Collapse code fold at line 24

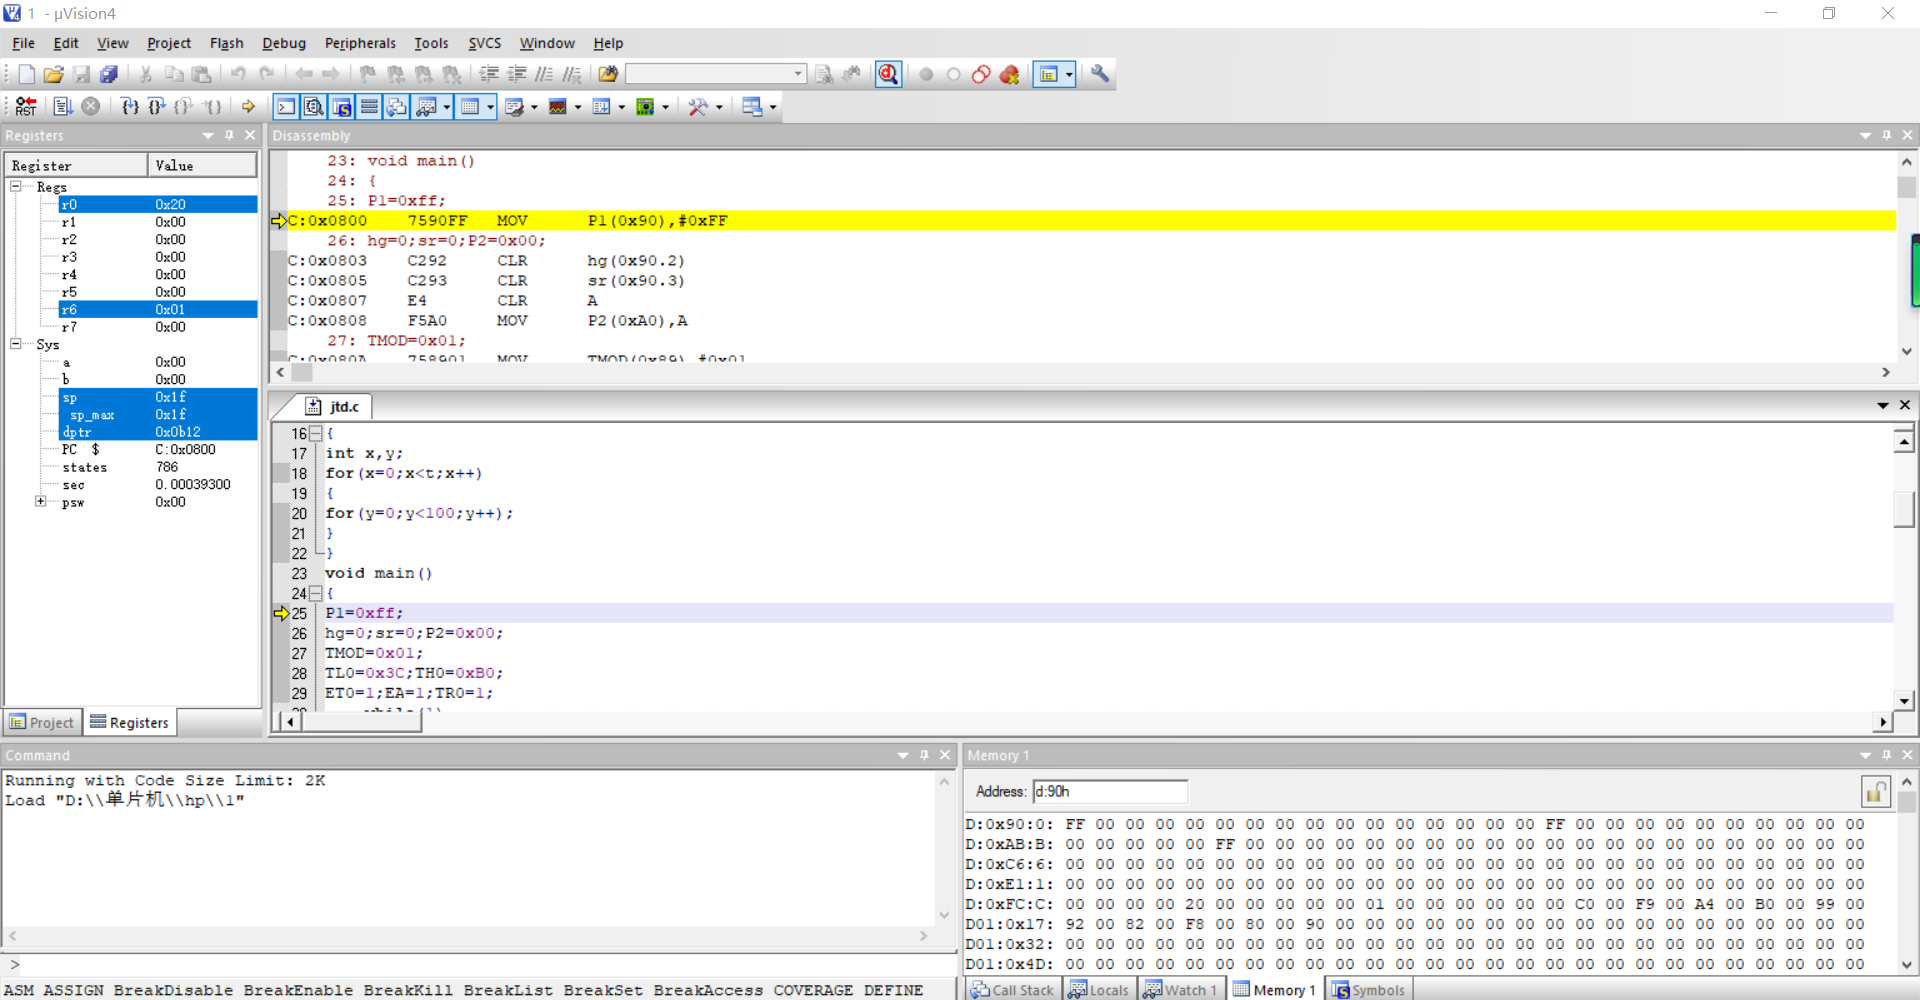[315, 593]
